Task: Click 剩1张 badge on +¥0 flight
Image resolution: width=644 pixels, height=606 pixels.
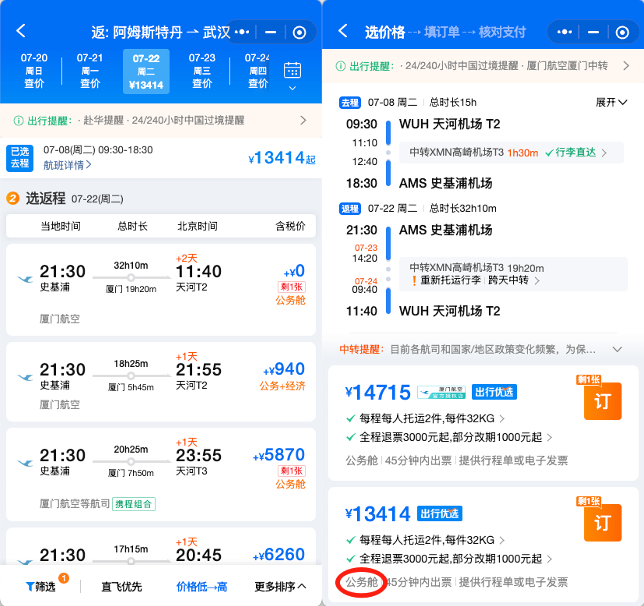Action: (292, 287)
